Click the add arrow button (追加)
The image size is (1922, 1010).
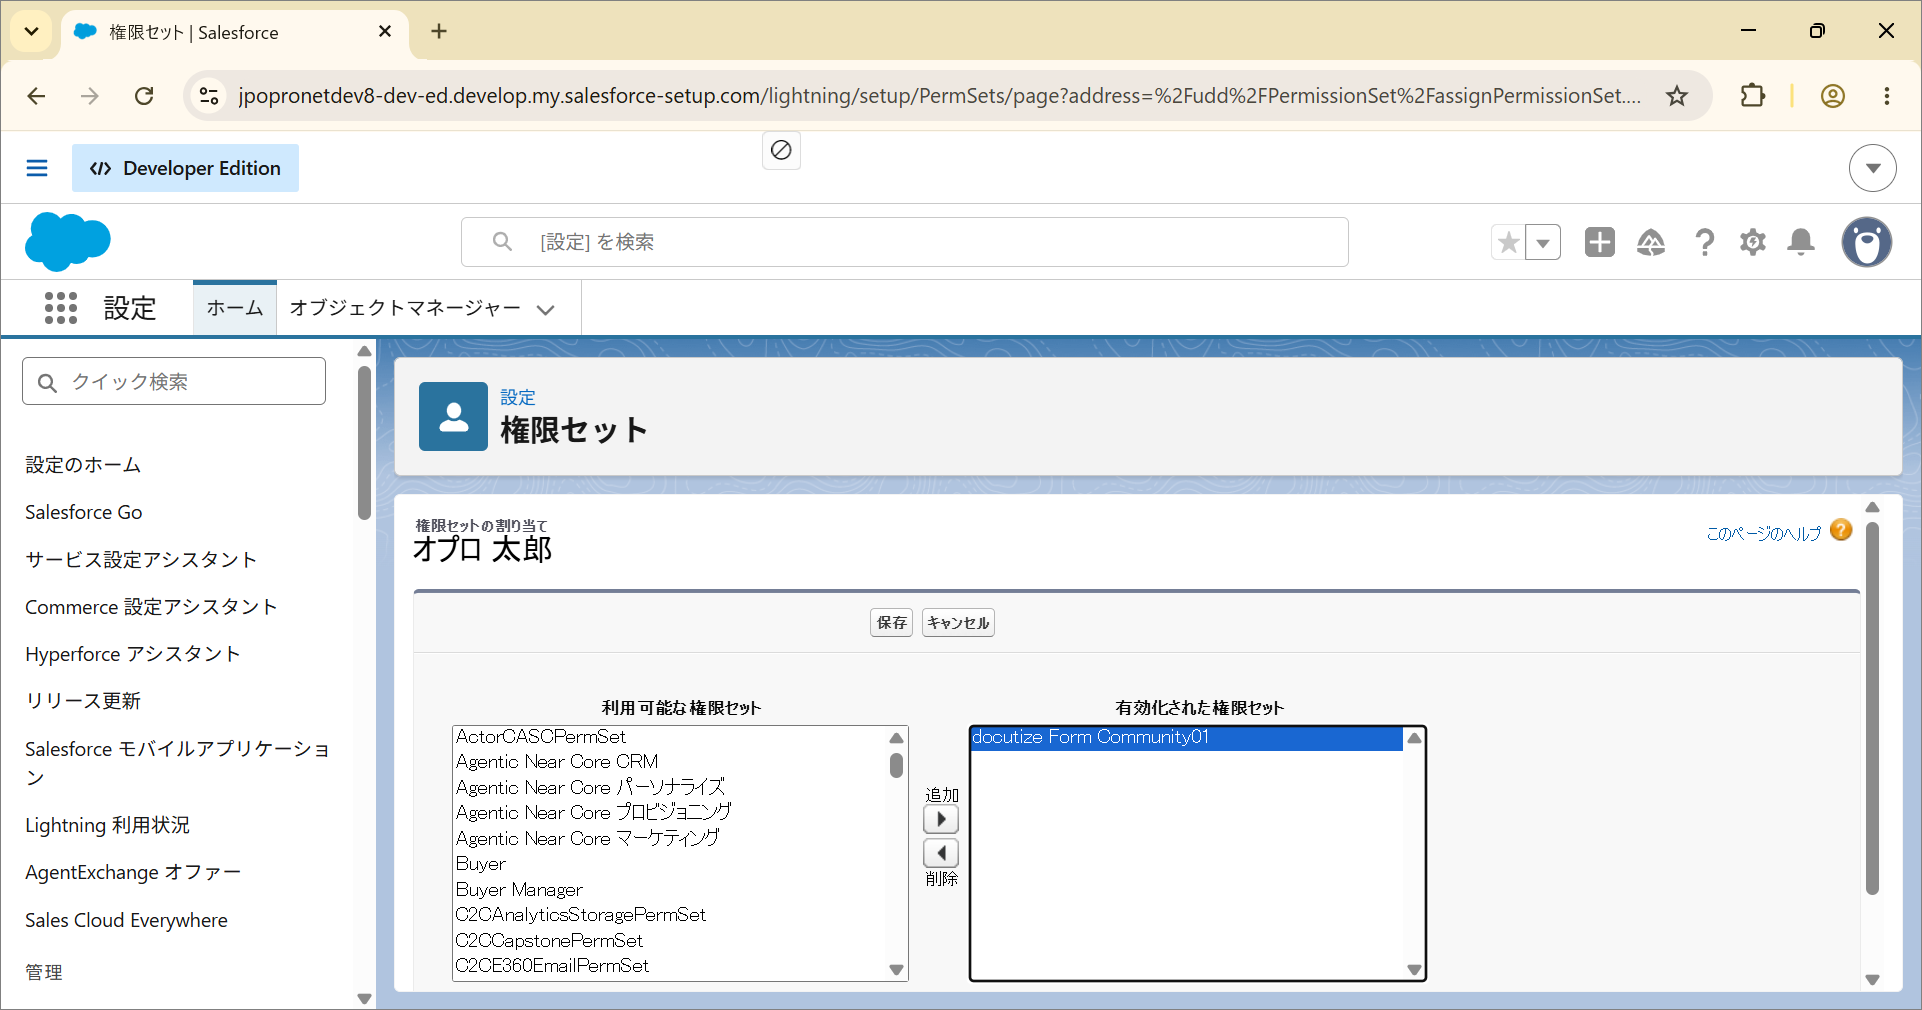click(941, 819)
